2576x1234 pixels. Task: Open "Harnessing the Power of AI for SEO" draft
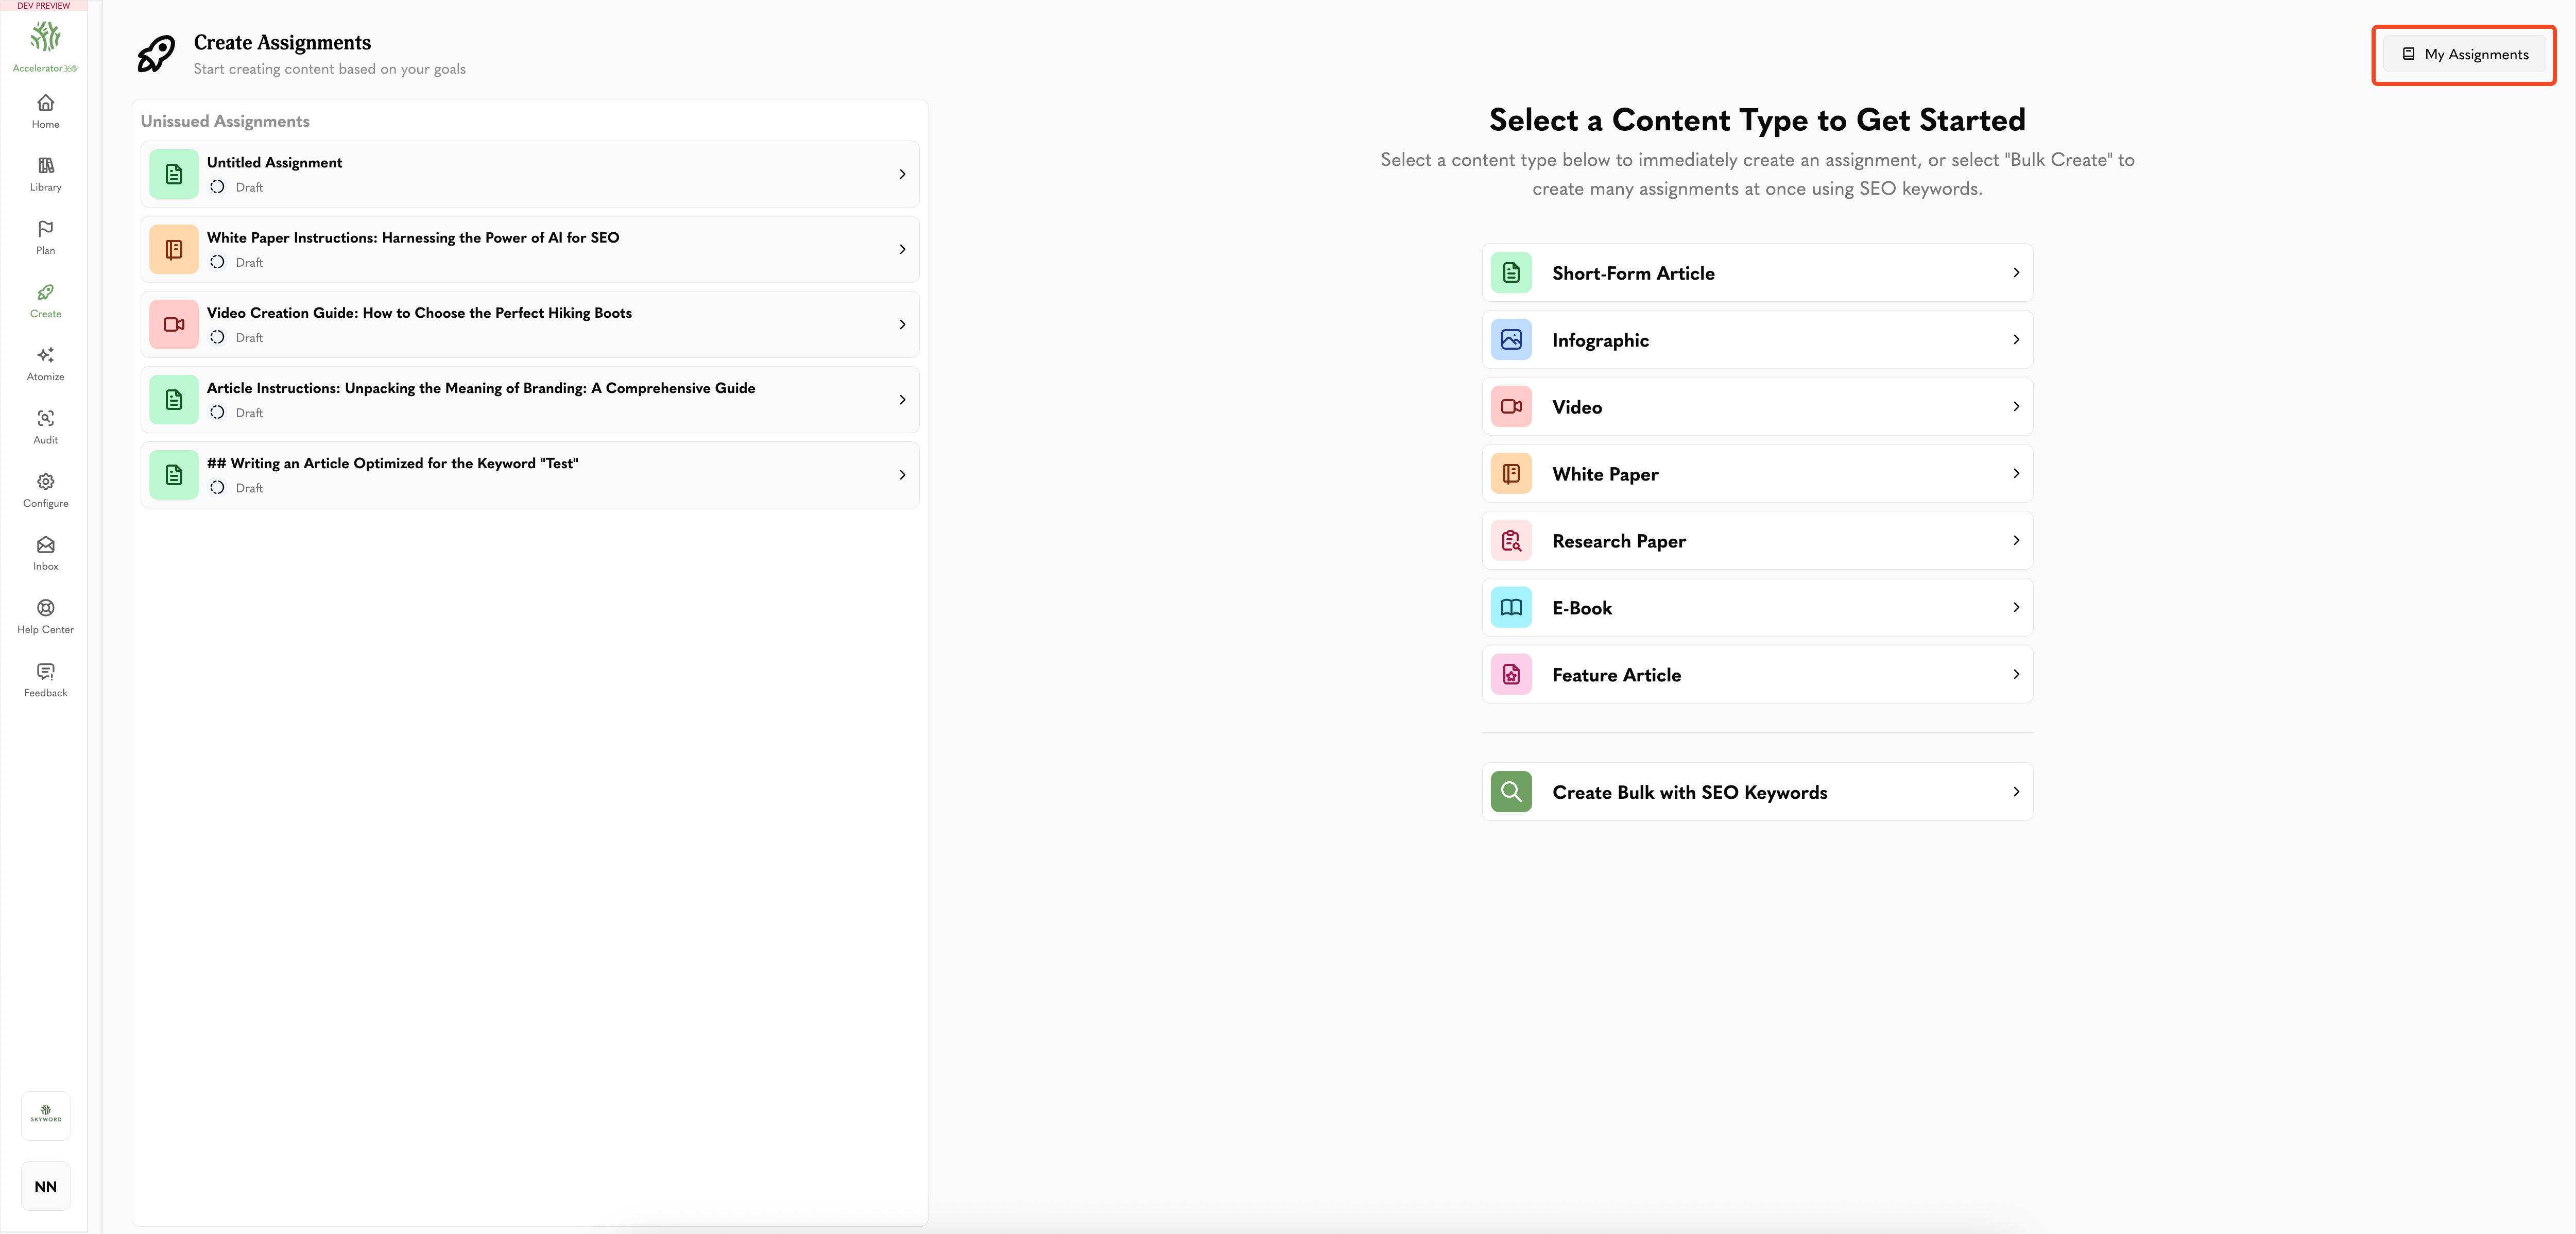(530, 249)
